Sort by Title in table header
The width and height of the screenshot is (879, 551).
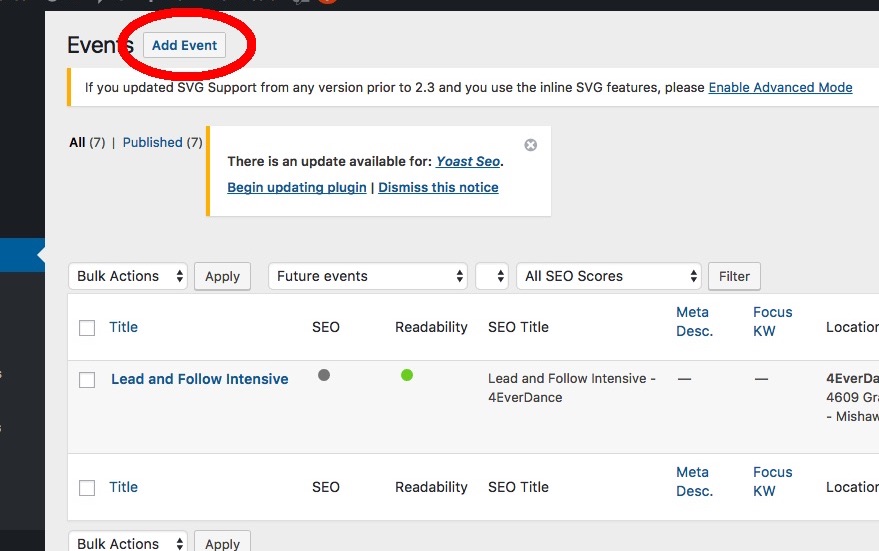click(123, 327)
